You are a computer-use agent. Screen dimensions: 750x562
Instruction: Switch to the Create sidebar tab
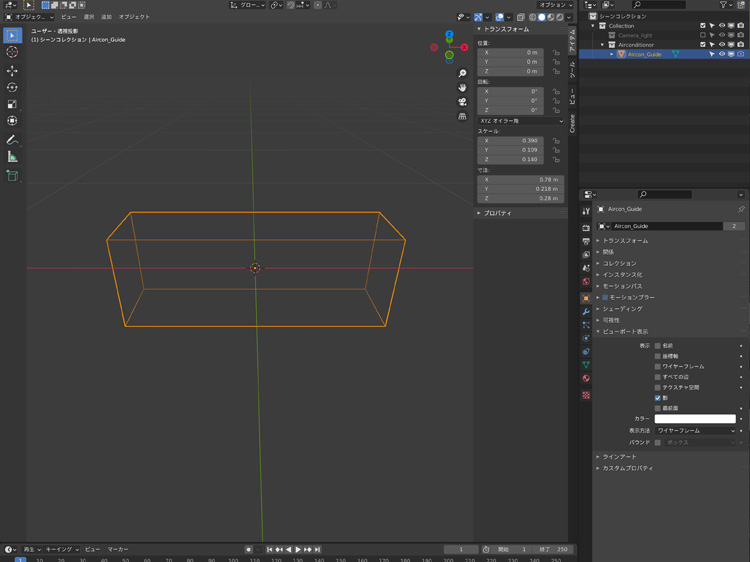(x=573, y=123)
